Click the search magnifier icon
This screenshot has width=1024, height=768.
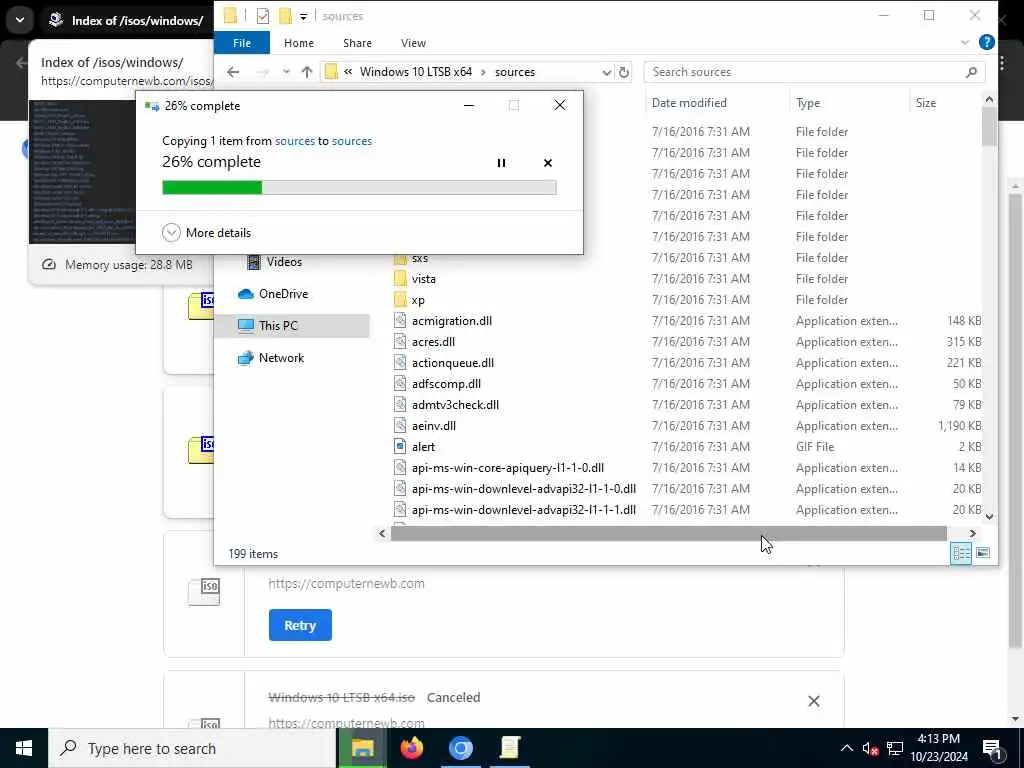(971, 72)
